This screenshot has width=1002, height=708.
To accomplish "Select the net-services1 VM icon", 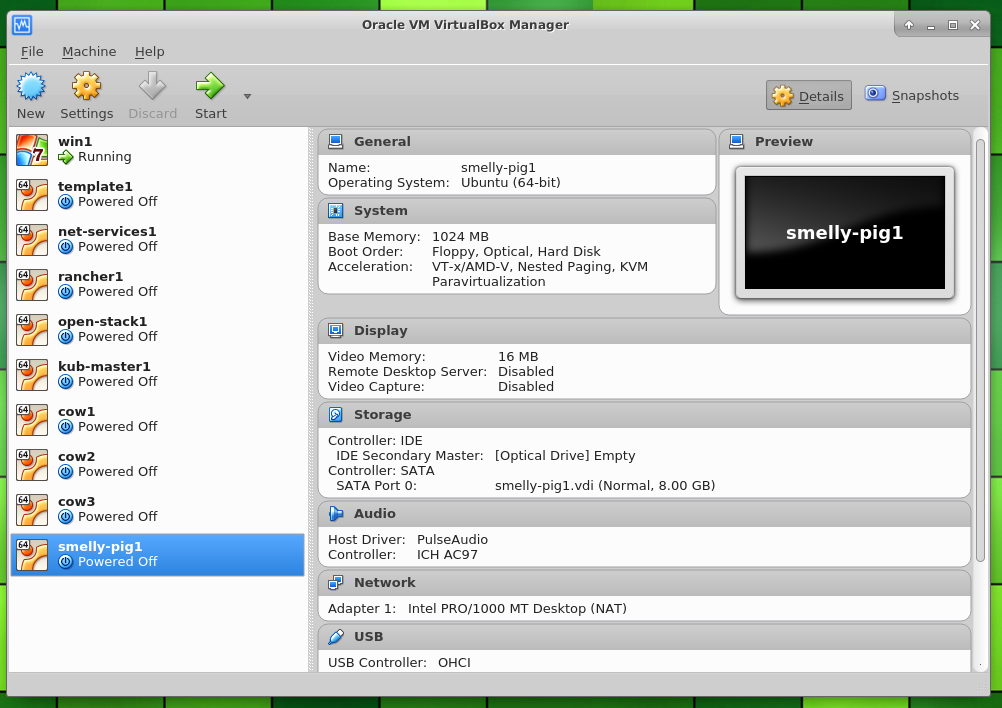I will [x=32, y=240].
